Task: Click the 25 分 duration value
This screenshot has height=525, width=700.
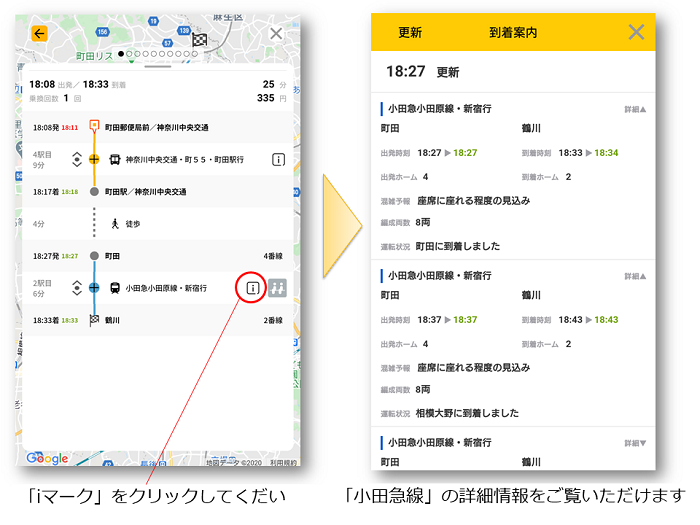Action: pos(274,84)
